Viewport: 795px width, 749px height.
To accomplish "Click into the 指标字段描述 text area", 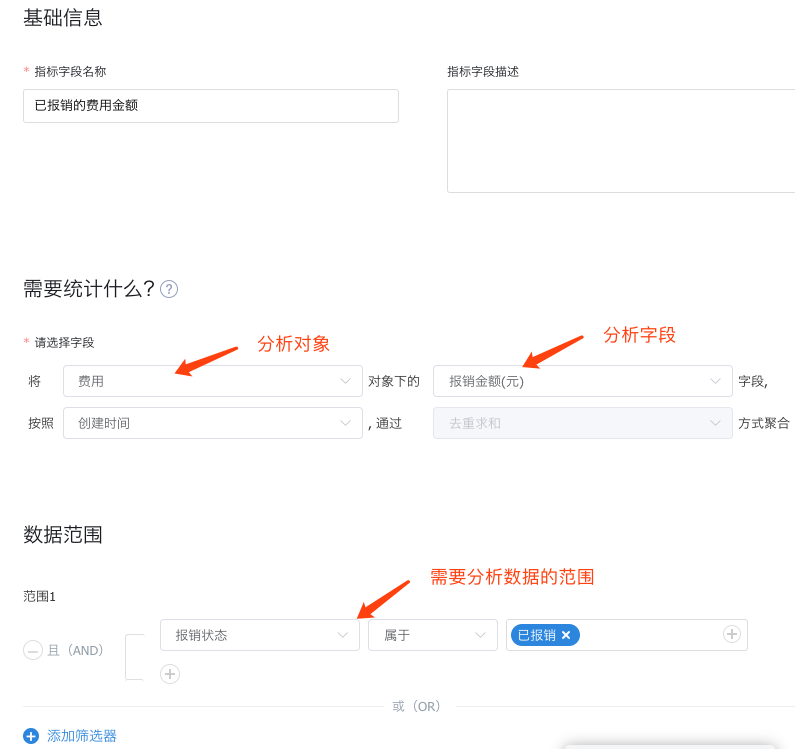I will coord(620,141).
